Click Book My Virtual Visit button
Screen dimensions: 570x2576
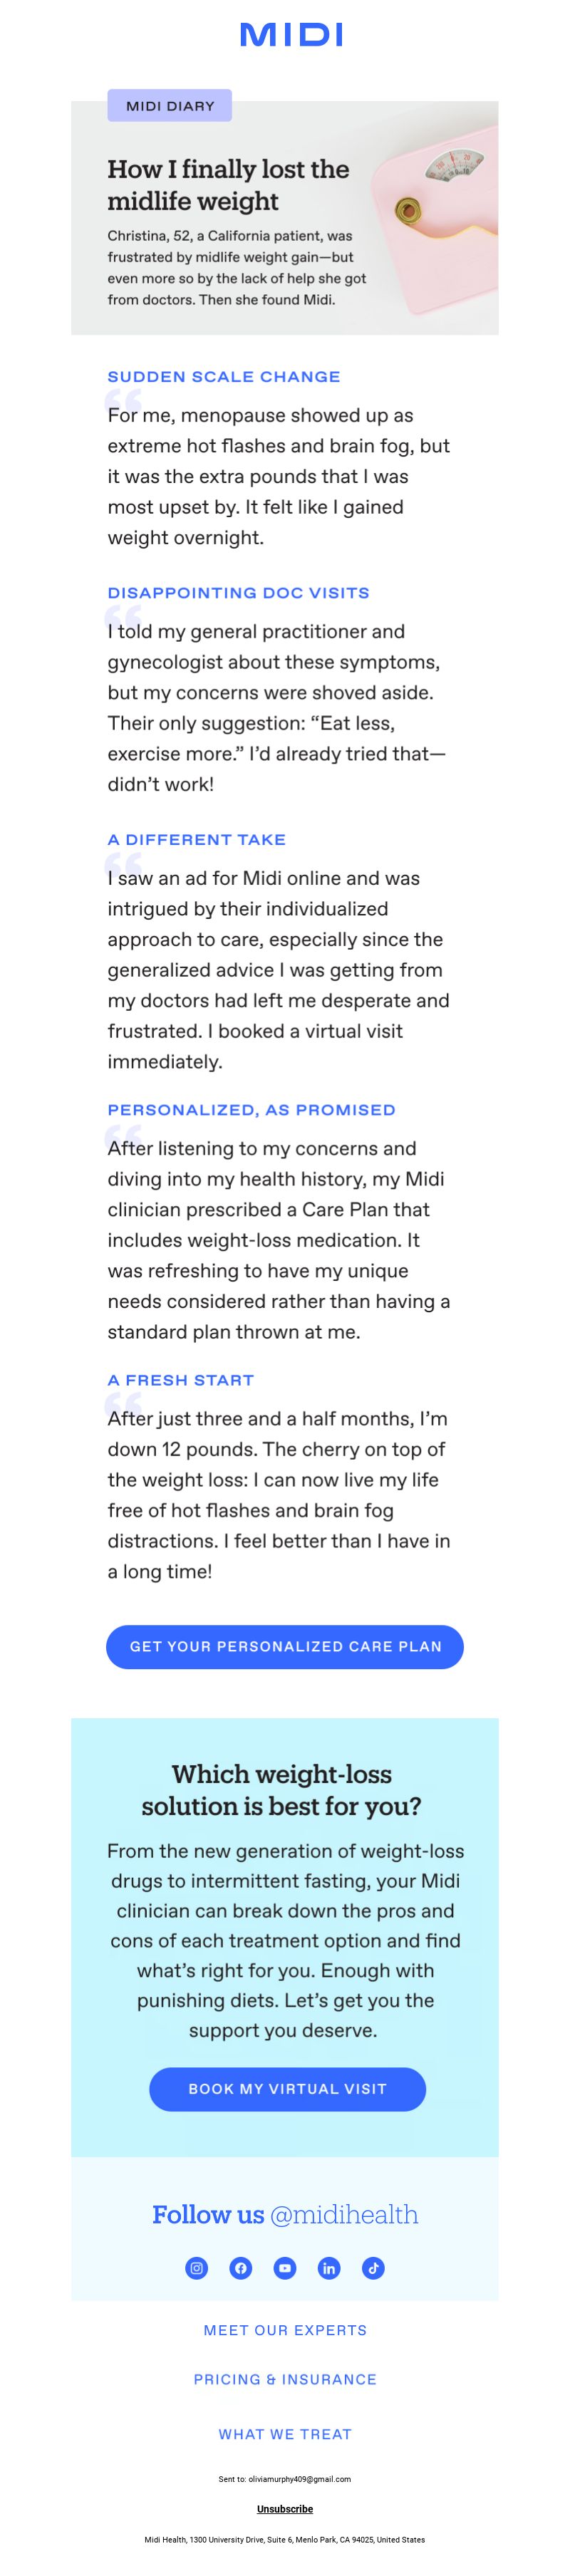tap(287, 2089)
